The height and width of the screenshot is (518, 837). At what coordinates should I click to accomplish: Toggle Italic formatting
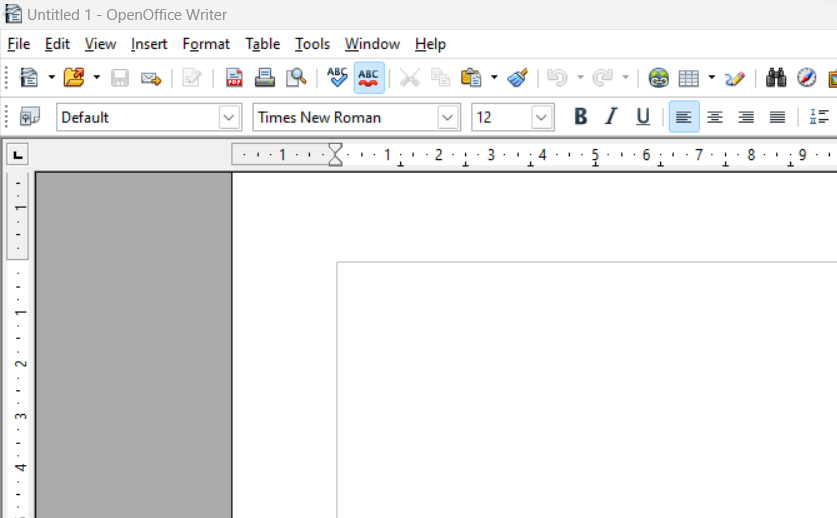[x=611, y=116]
